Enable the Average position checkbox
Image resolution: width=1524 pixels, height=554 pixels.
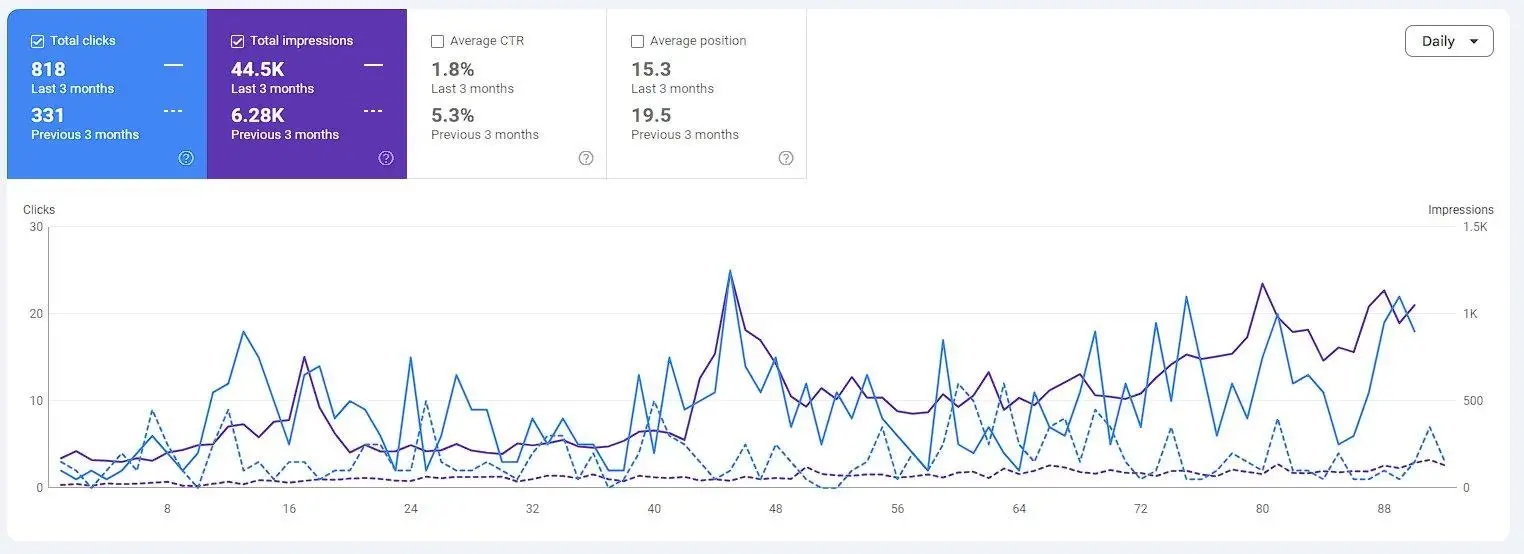point(637,41)
